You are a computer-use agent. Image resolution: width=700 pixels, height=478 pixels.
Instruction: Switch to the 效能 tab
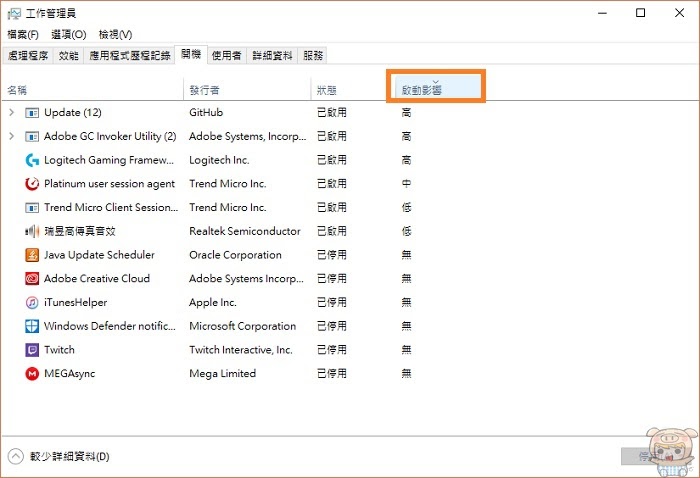click(x=68, y=55)
